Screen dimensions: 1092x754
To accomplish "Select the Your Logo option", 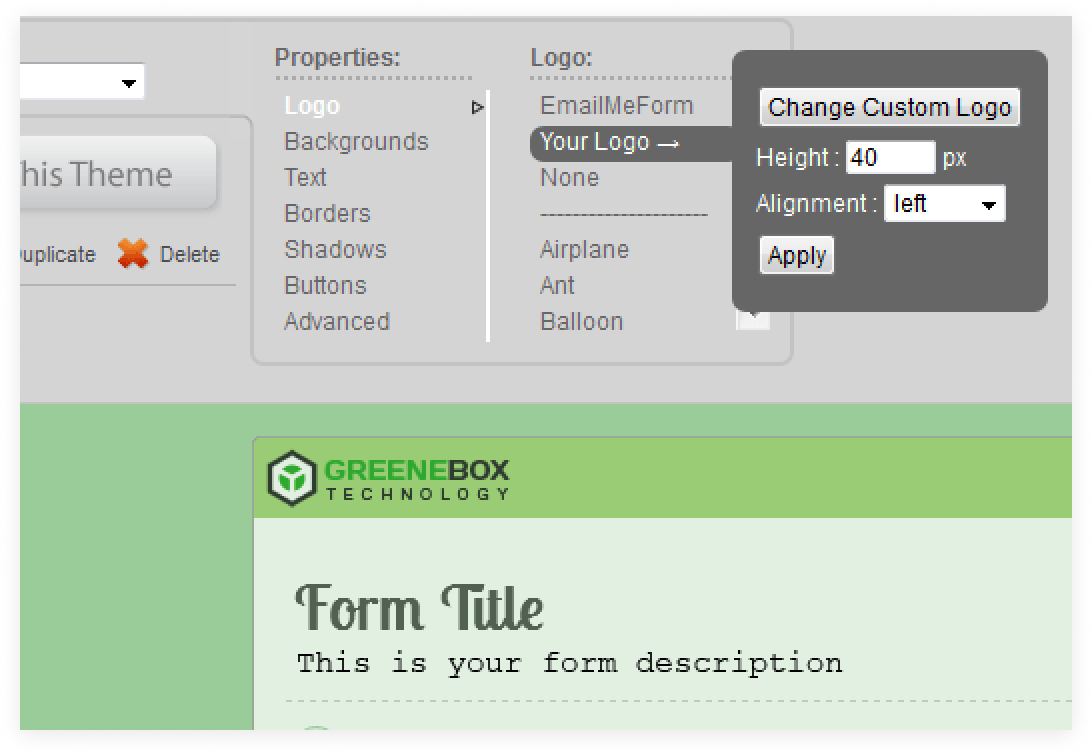I will click(631, 143).
